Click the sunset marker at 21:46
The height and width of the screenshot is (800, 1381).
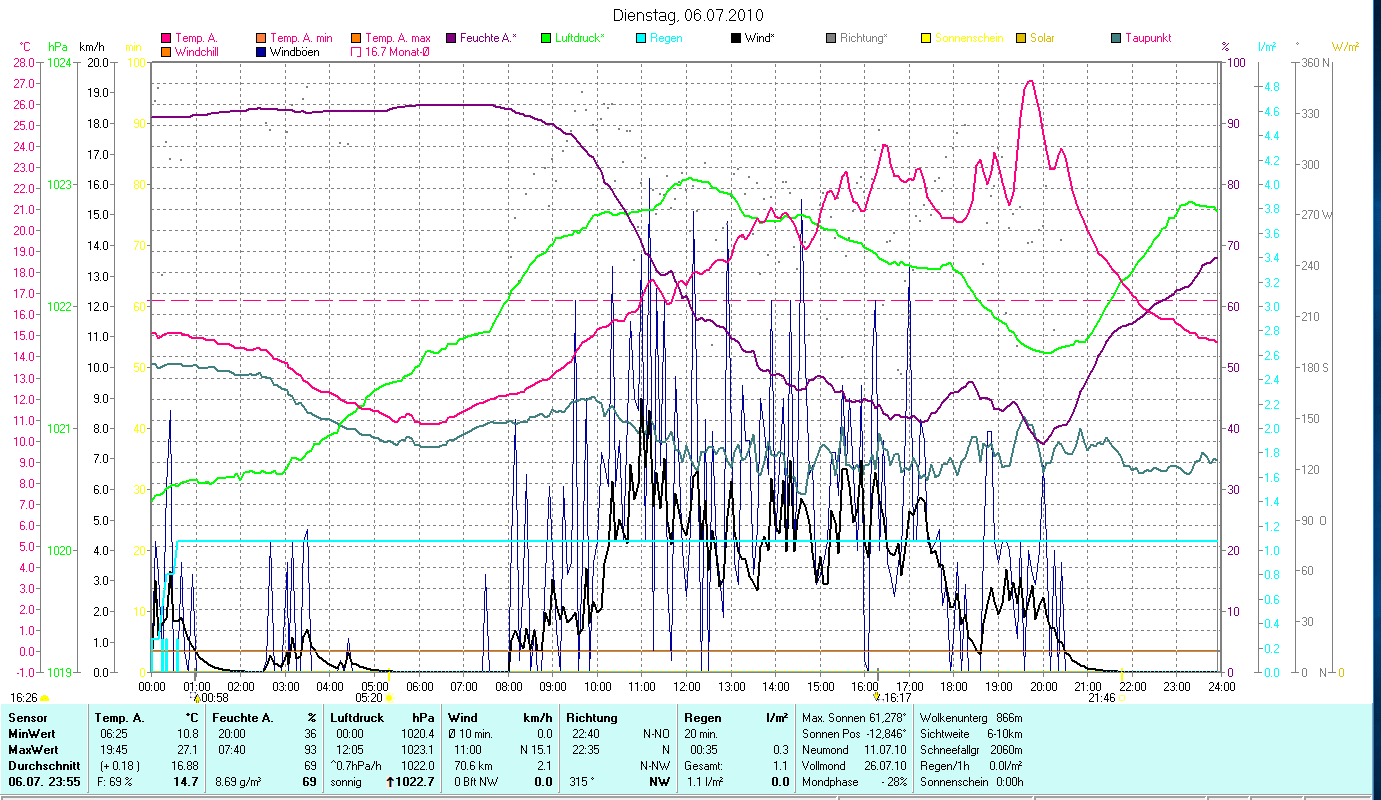[1123, 698]
